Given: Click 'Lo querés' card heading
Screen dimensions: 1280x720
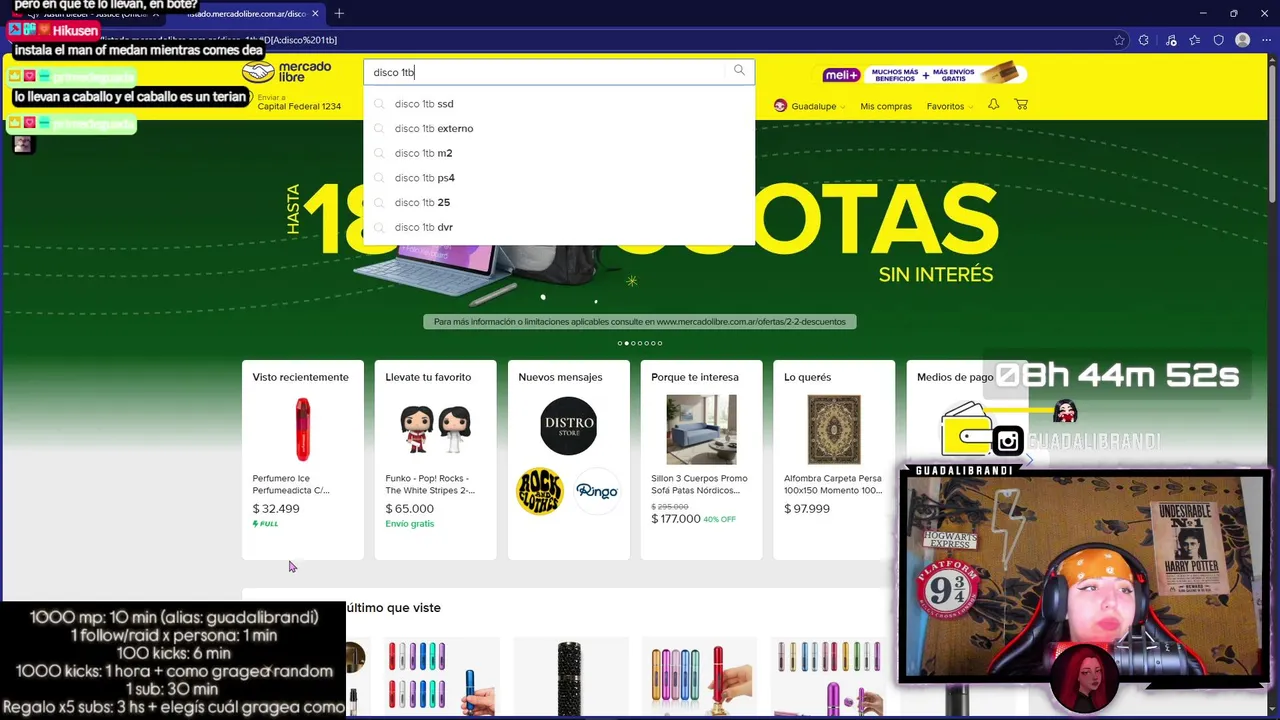Looking at the screenshot, I should pos(808,377).
